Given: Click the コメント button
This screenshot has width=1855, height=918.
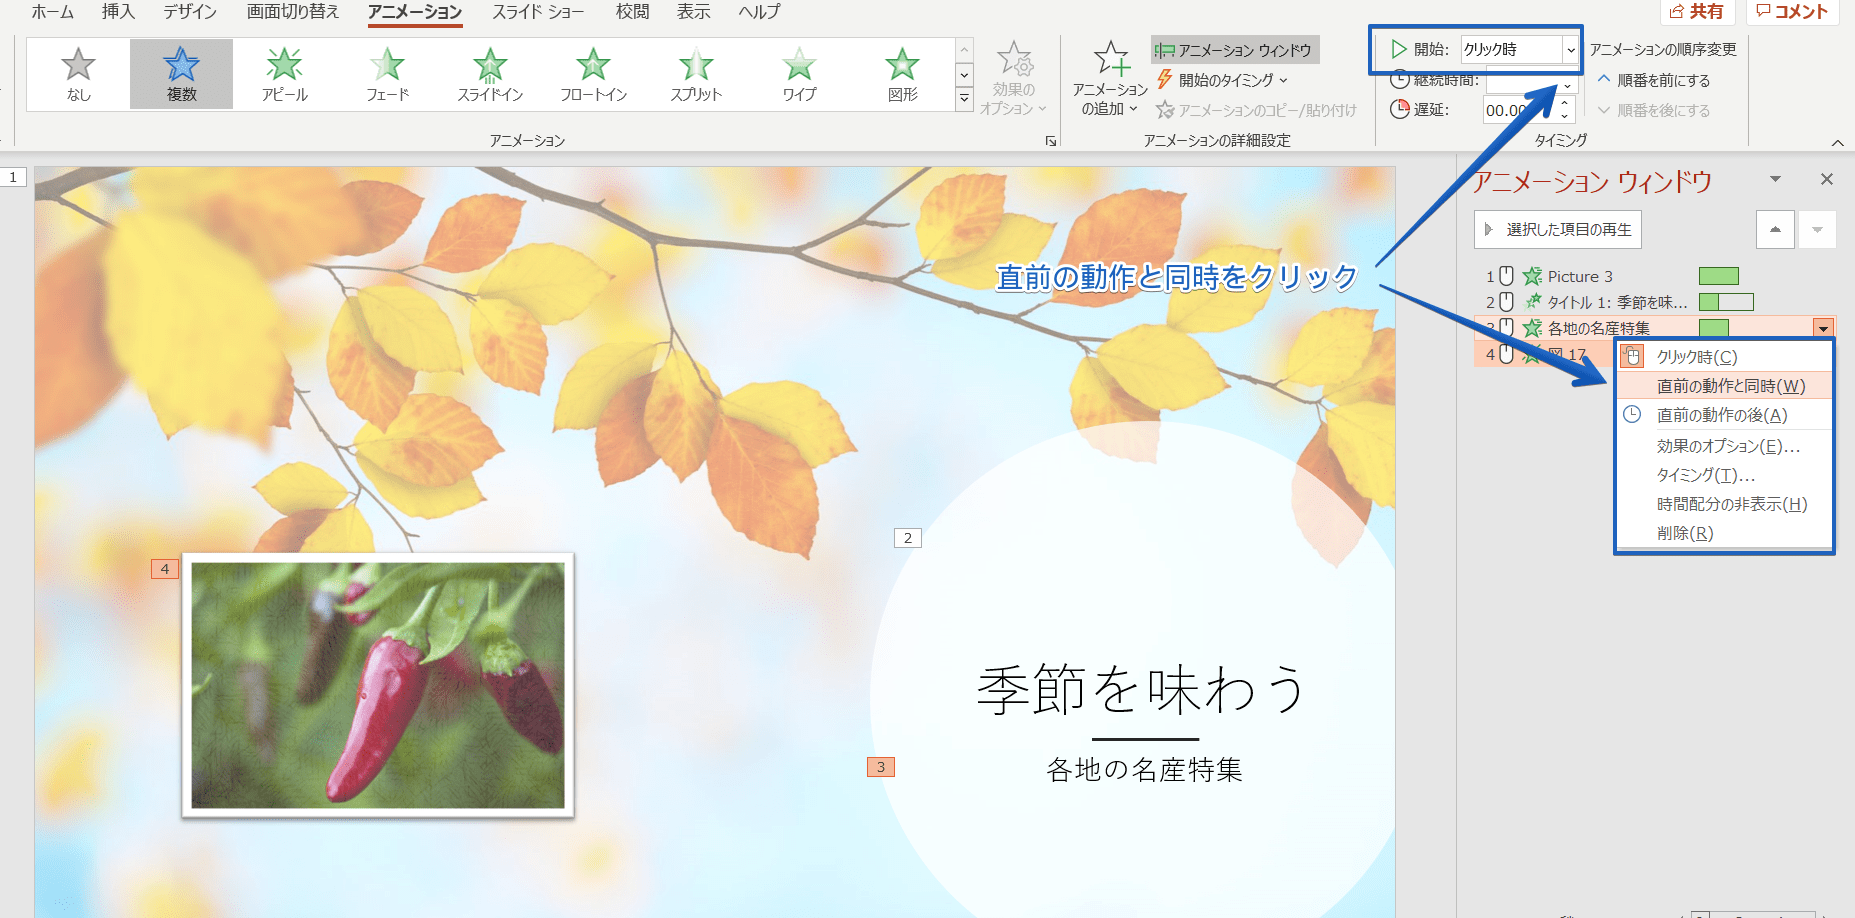Looking at the screenshot, I should coord(1792,12).
